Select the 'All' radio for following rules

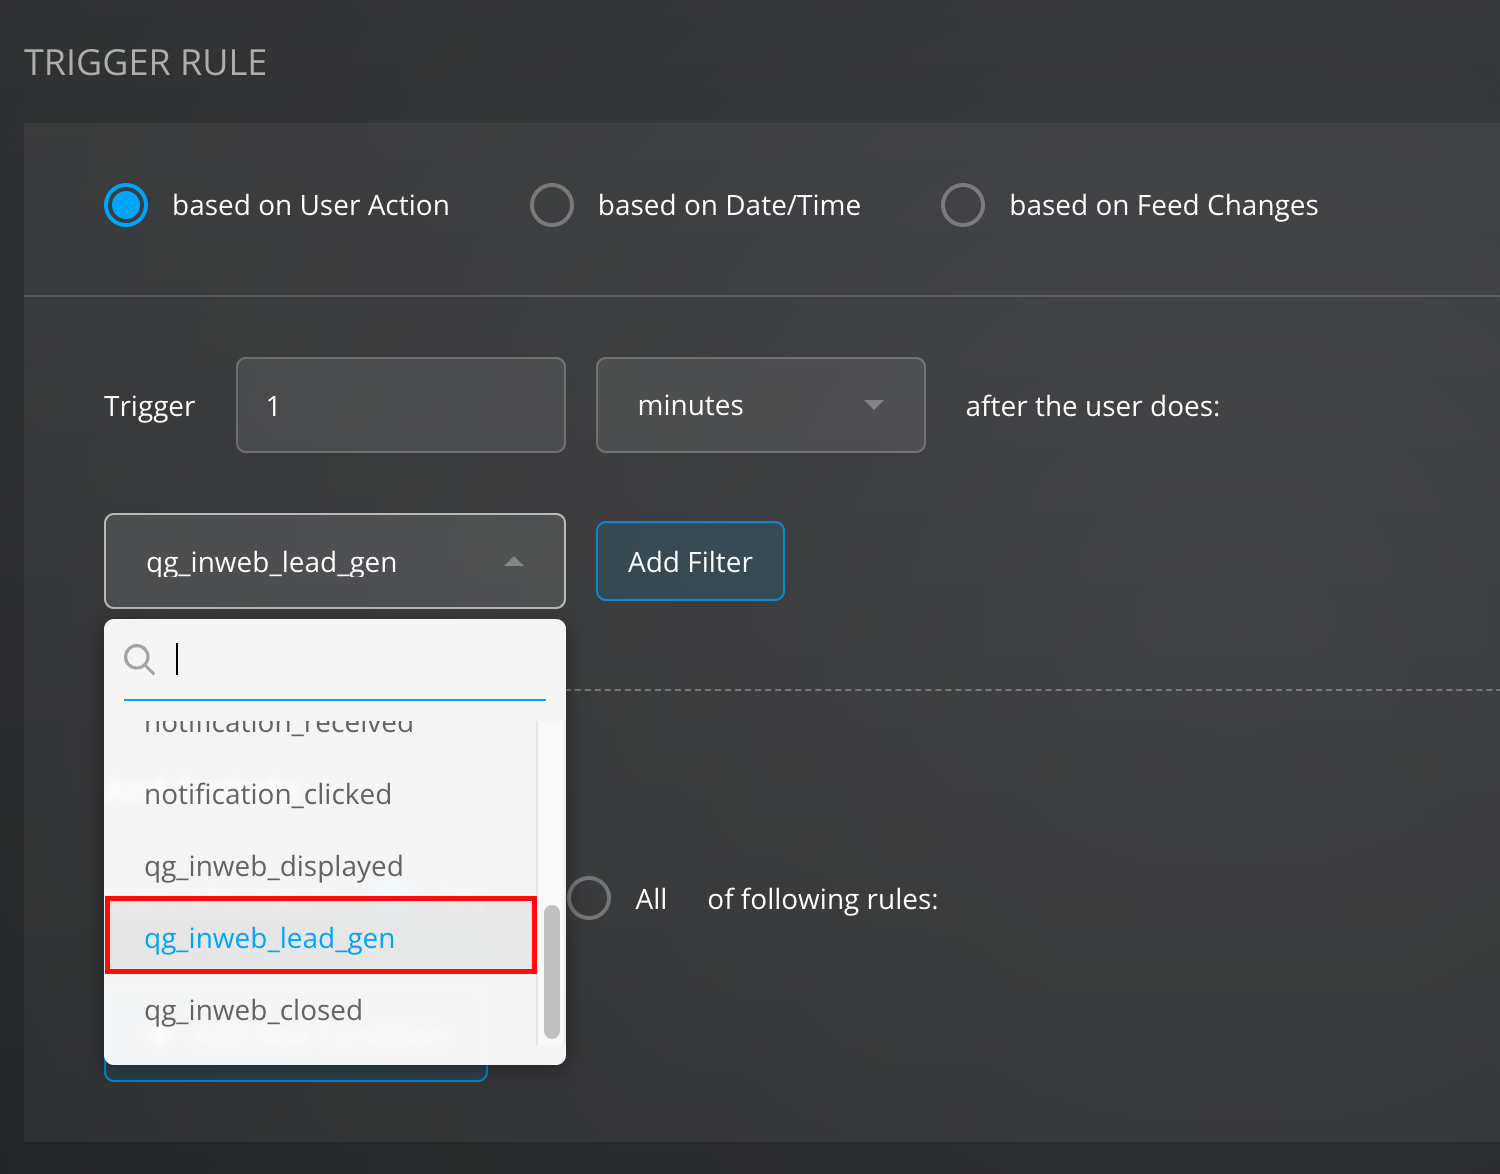[x=590, y=898]
